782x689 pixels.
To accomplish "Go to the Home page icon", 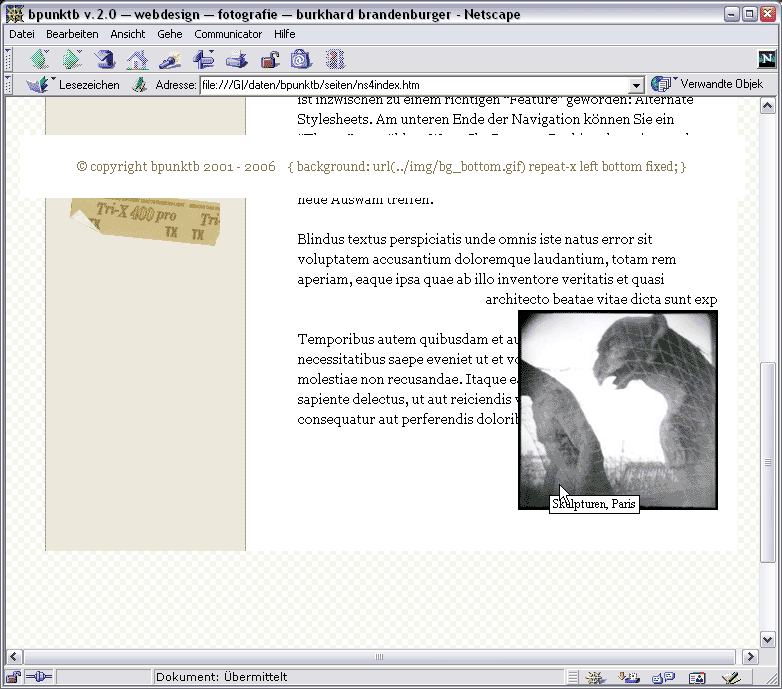I will [137, 60].
